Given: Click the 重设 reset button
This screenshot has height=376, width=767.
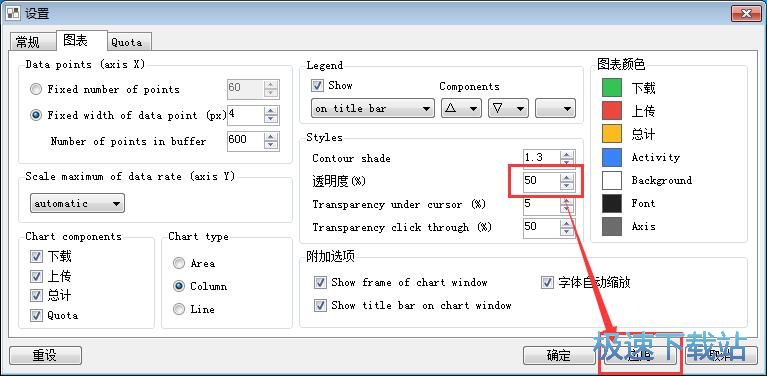Looking at the screenshot, I should tap(45, 355).
